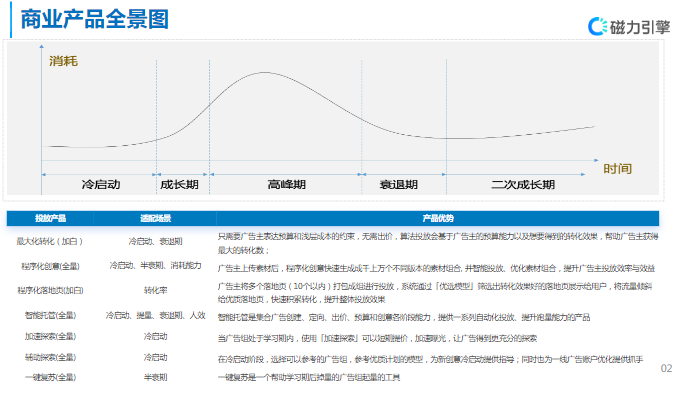Screen dimensions: 676x393
Task: Select the 成长期 phase label
Action: pos(179,185)
